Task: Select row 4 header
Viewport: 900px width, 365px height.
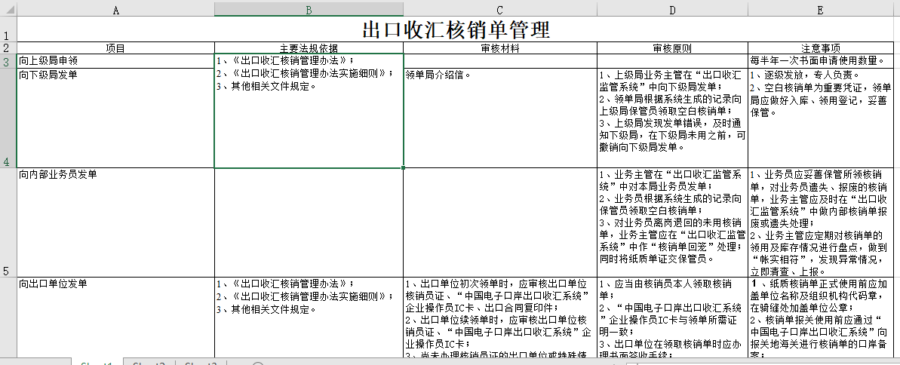Action: [x=8, y=118]
